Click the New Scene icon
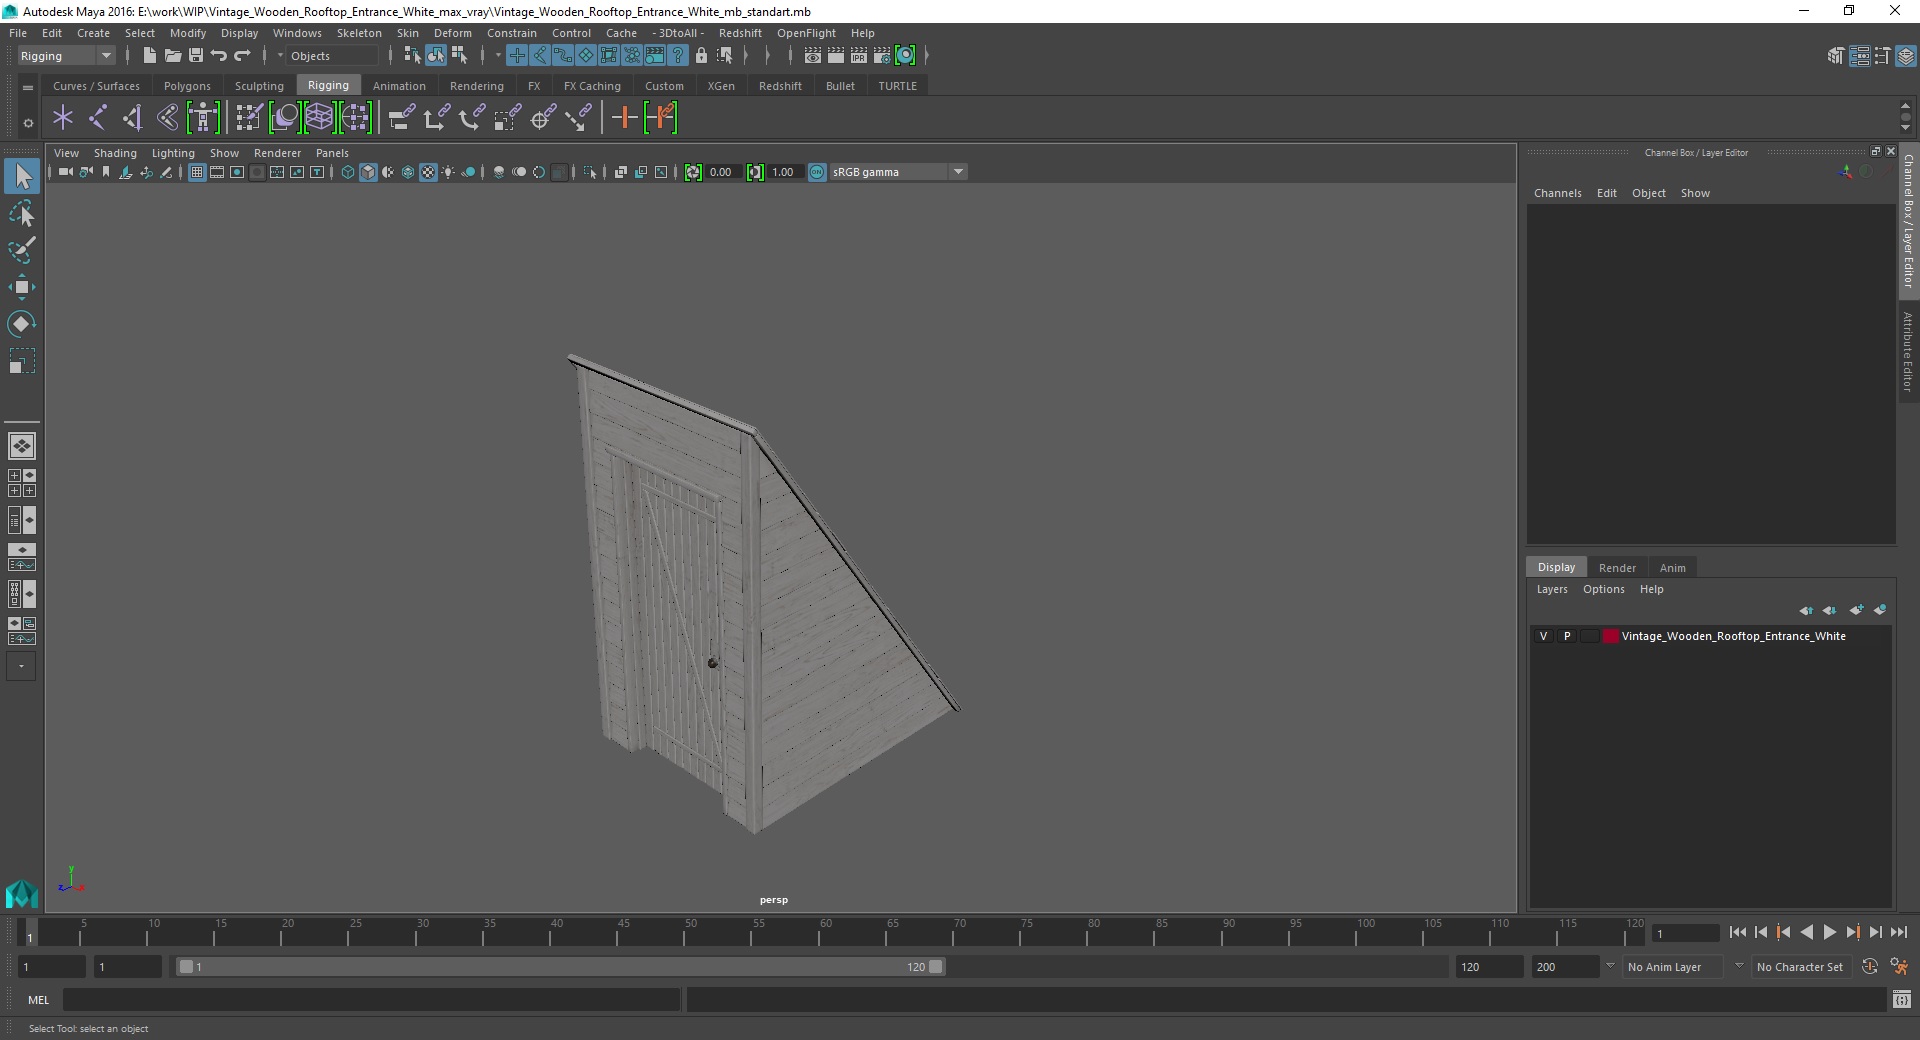The height and width of the screenshot is (1040, 1920). pos(149,56)
